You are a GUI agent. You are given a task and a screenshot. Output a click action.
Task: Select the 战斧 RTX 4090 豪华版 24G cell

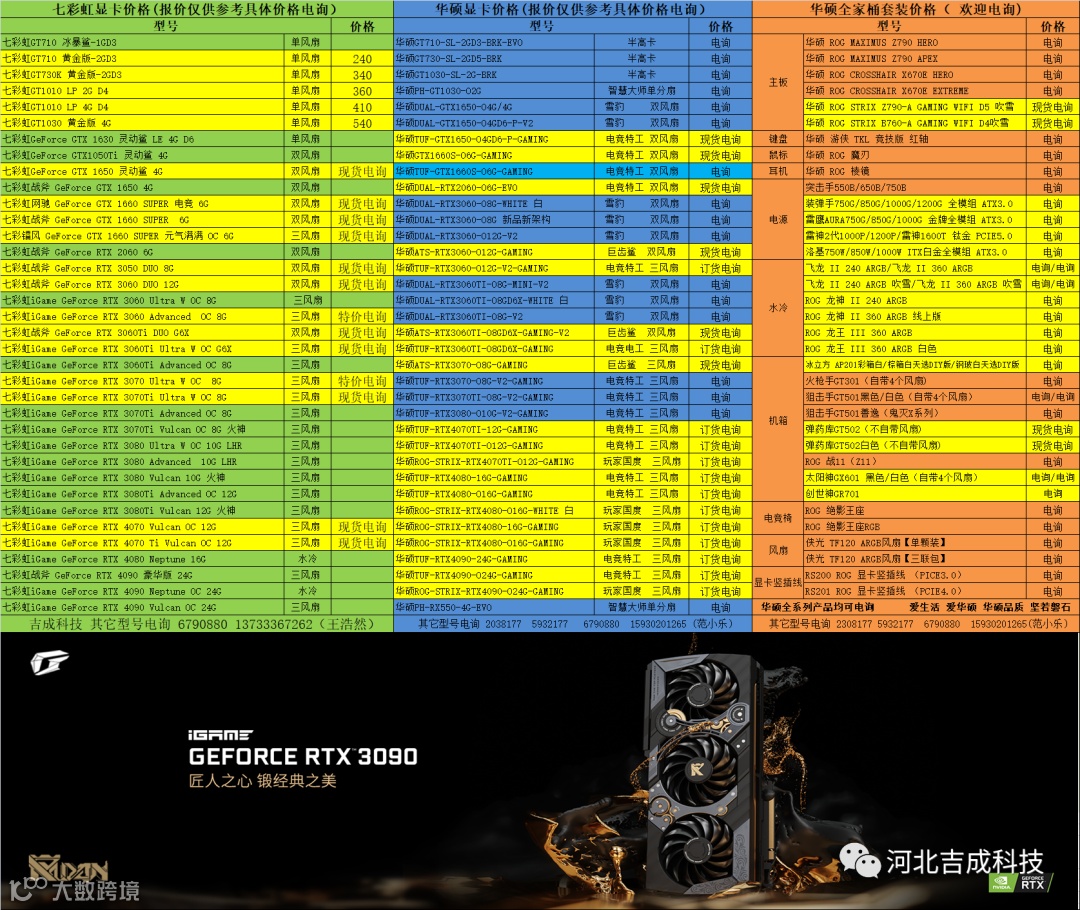coord(143,575)
